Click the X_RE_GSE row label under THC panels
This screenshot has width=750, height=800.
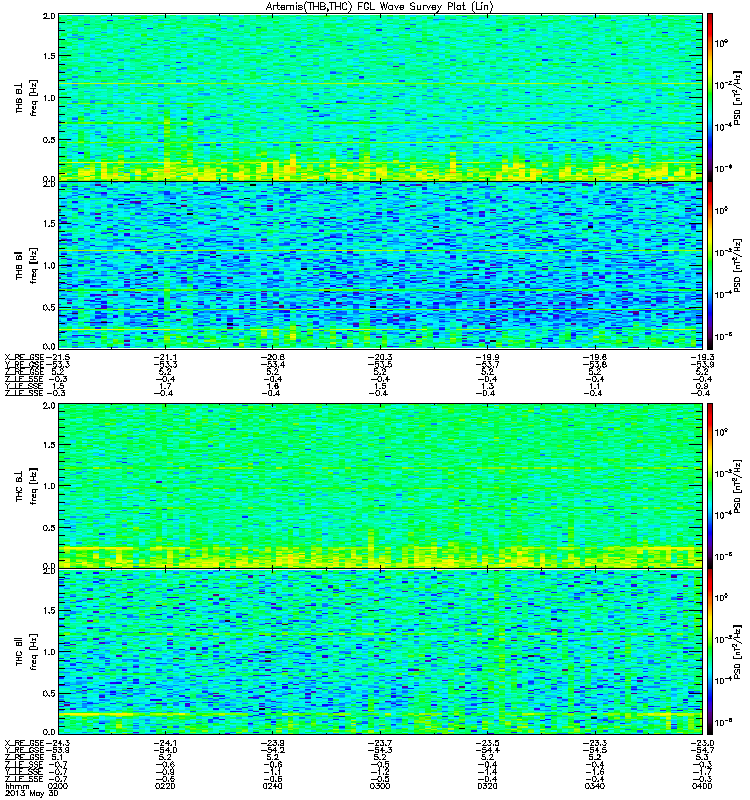(x=24, y=743)
